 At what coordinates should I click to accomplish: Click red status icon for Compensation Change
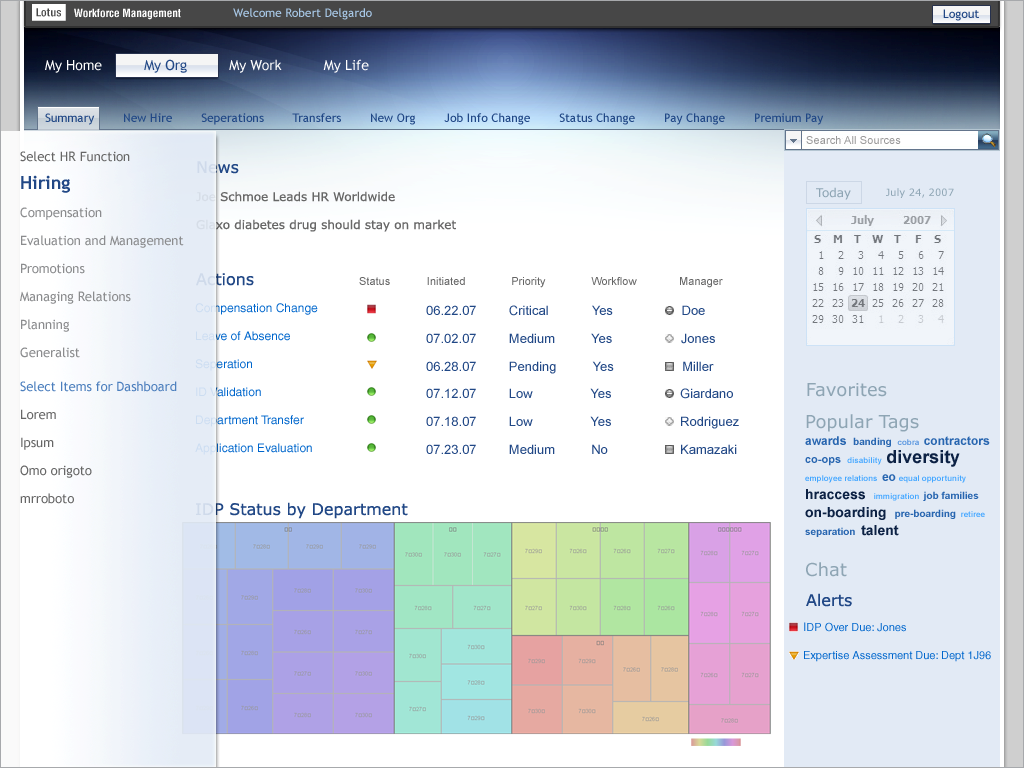pyautogui.click(x=372, y=309)
